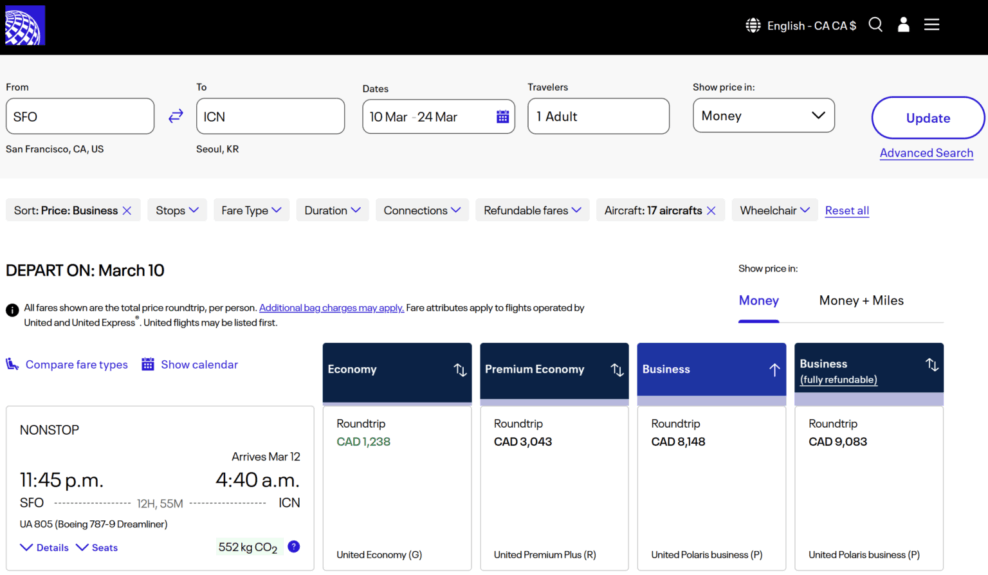Sort results by Economy price
This screenshot has height=575, width=988.
click(460, 370)
